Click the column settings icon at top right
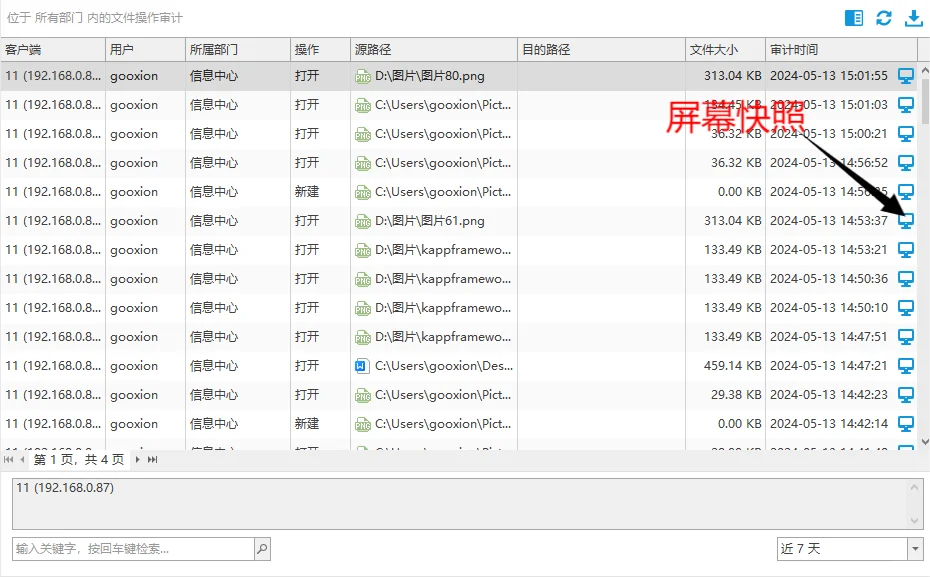The width and height of the screenshot is (930, 578). pyautogui.click(x=852, y=17)
